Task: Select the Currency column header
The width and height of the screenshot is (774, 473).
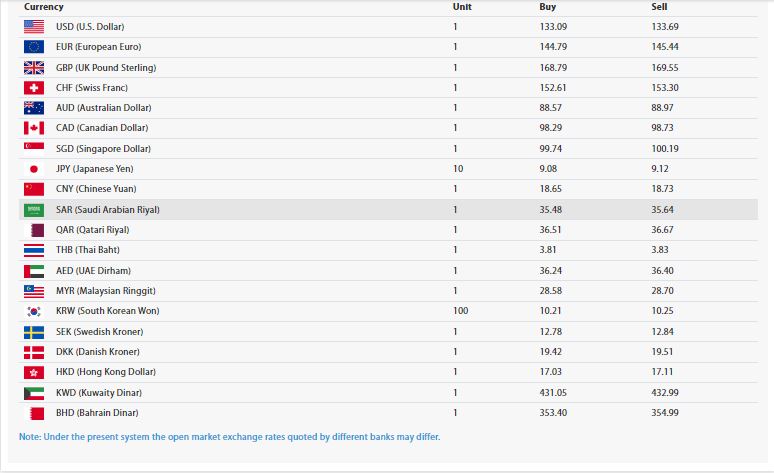Action: pyautogui.click(x=44, y=7)
